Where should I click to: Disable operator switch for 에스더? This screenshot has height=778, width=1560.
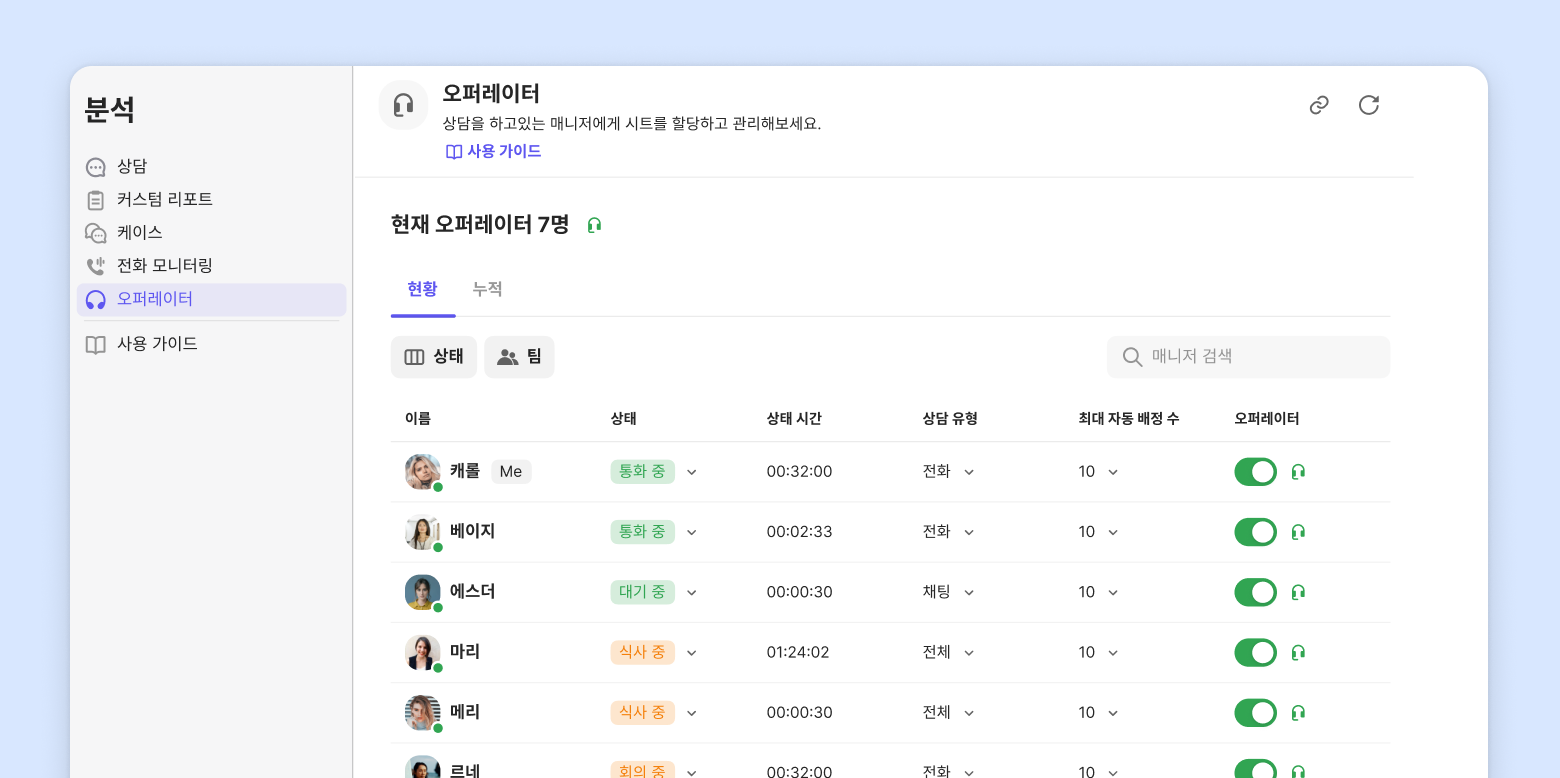click(x=1255, y=592)
